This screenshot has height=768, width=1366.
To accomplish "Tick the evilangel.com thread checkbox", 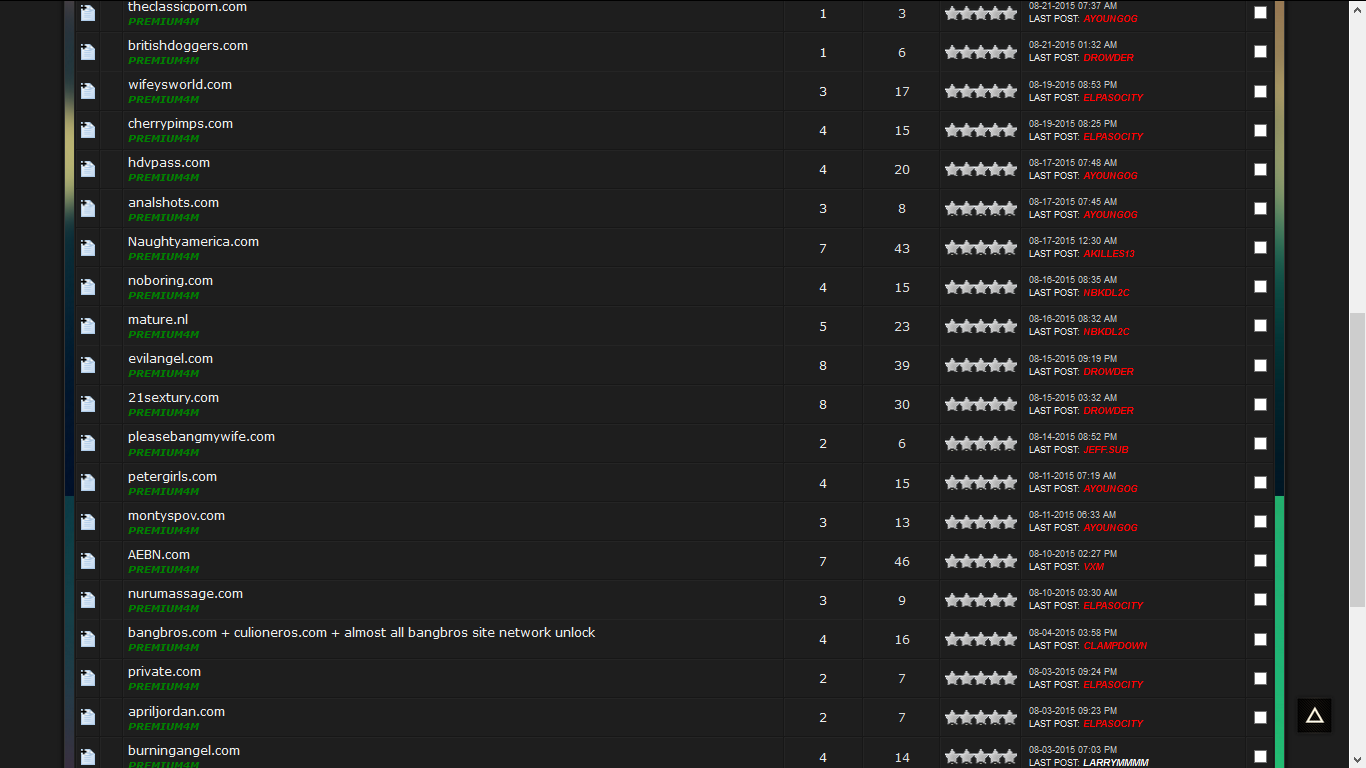I will click(x=1260, y=365).
